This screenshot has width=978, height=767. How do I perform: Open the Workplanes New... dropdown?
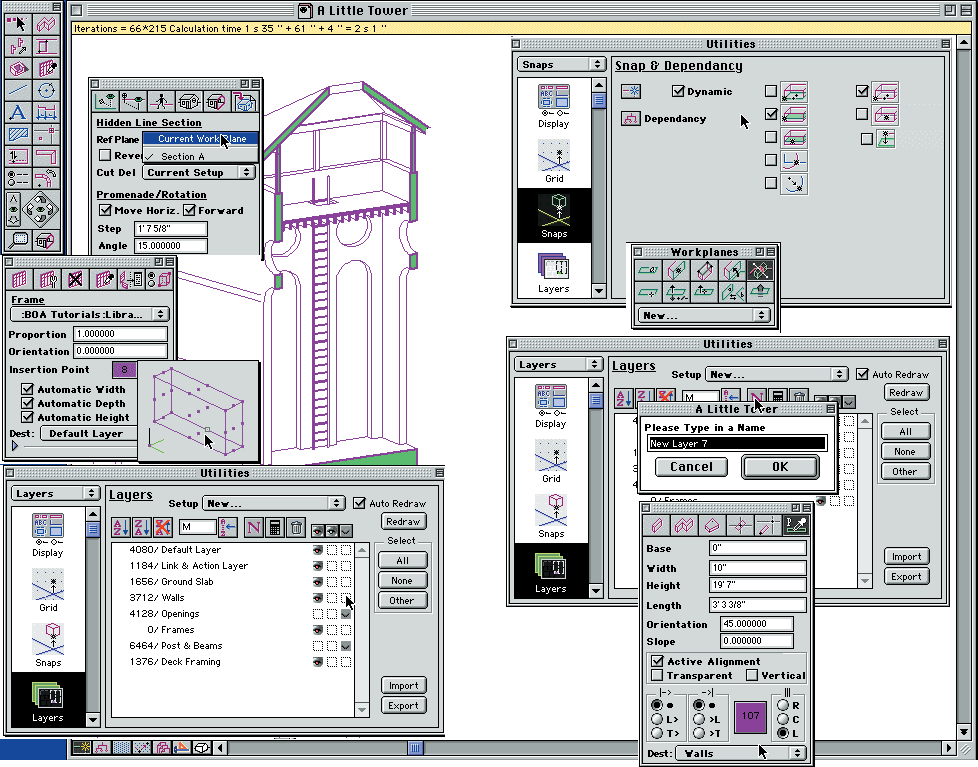pyautogui.click(x=705, y=315)
